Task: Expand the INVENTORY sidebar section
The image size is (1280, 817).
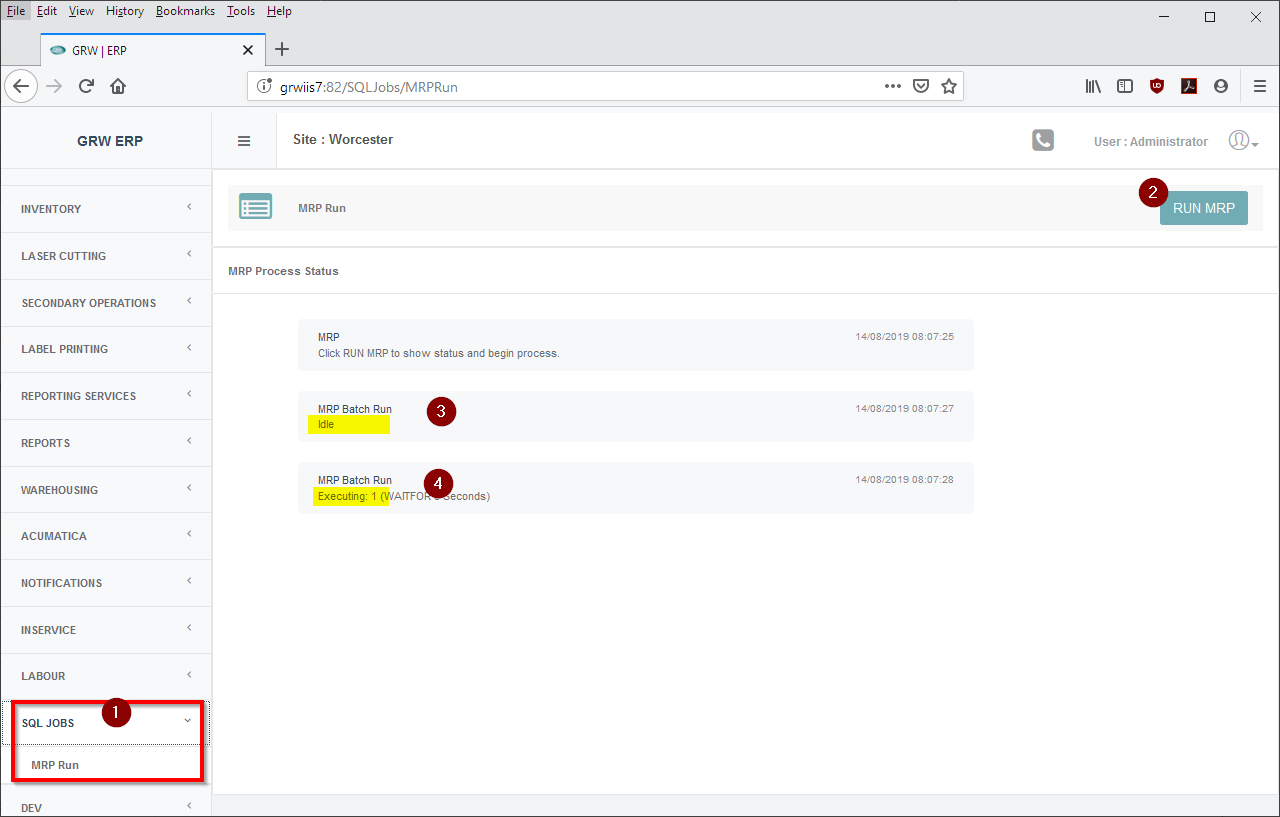Action: coord(105,209)
